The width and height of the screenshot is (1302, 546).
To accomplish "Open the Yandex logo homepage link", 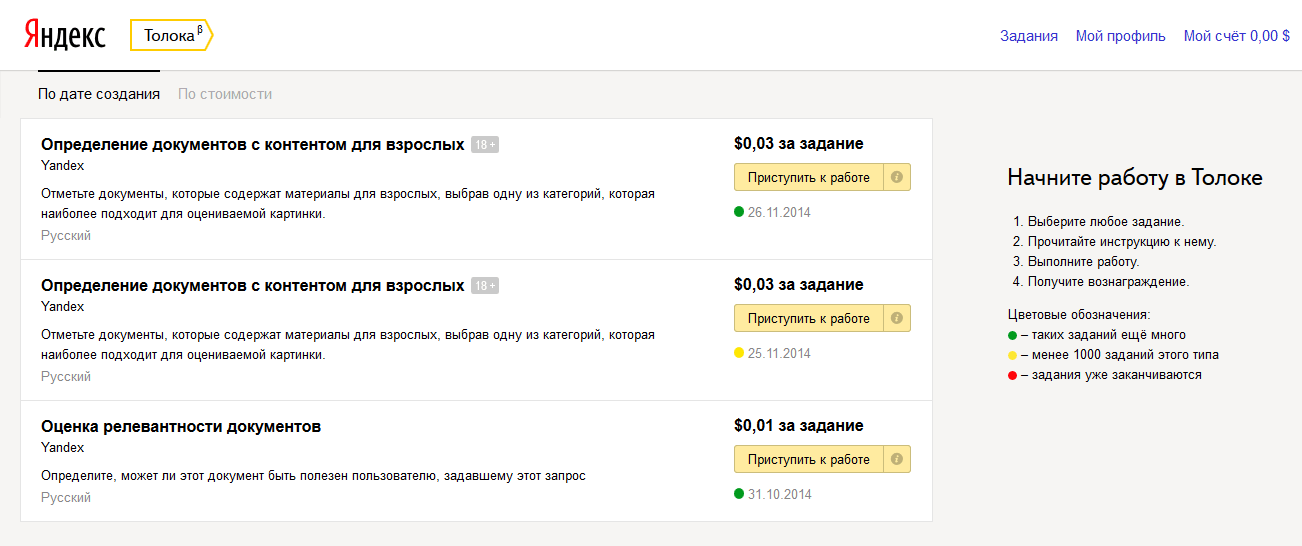I will coord(64,35).
